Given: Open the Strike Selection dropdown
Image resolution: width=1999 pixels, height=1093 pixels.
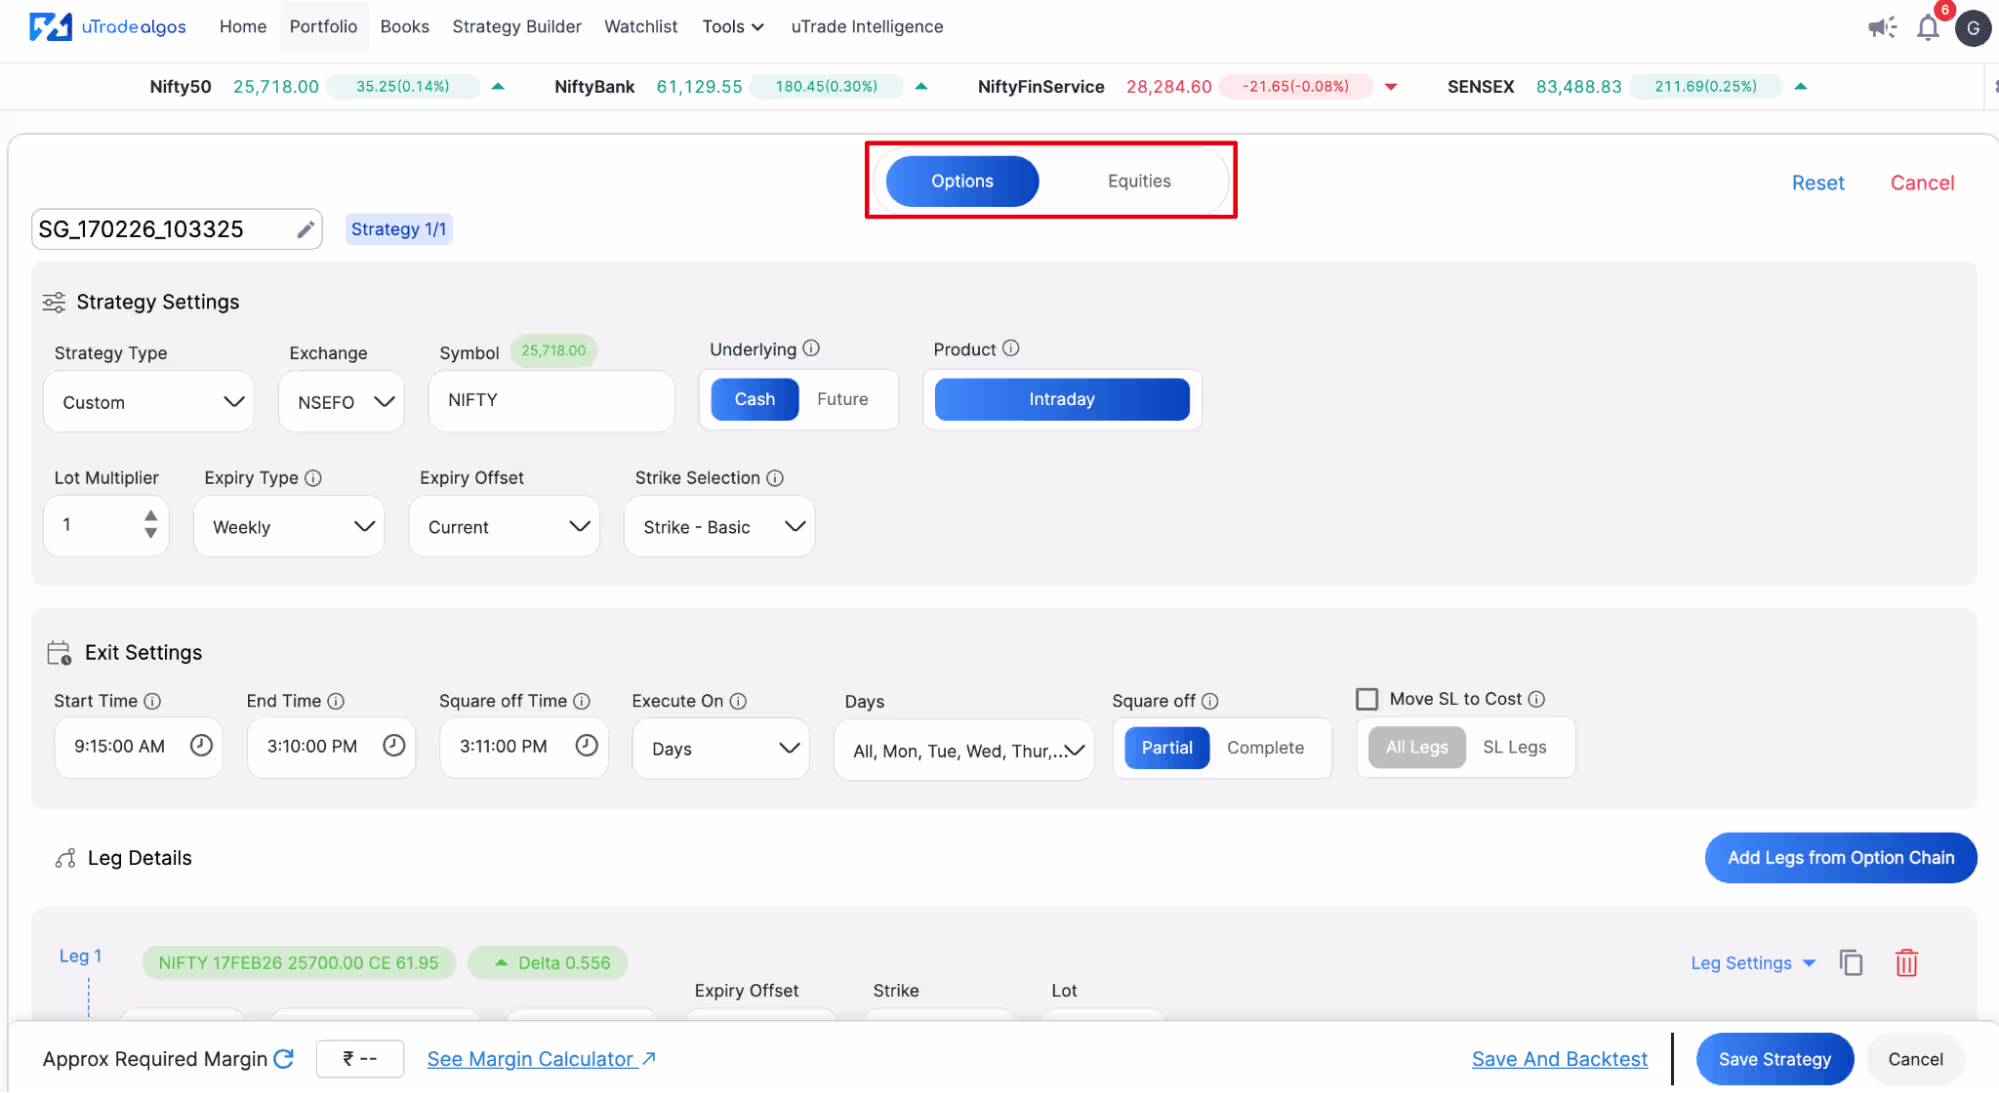Looking at the screenshot, I should coord(720,527).
